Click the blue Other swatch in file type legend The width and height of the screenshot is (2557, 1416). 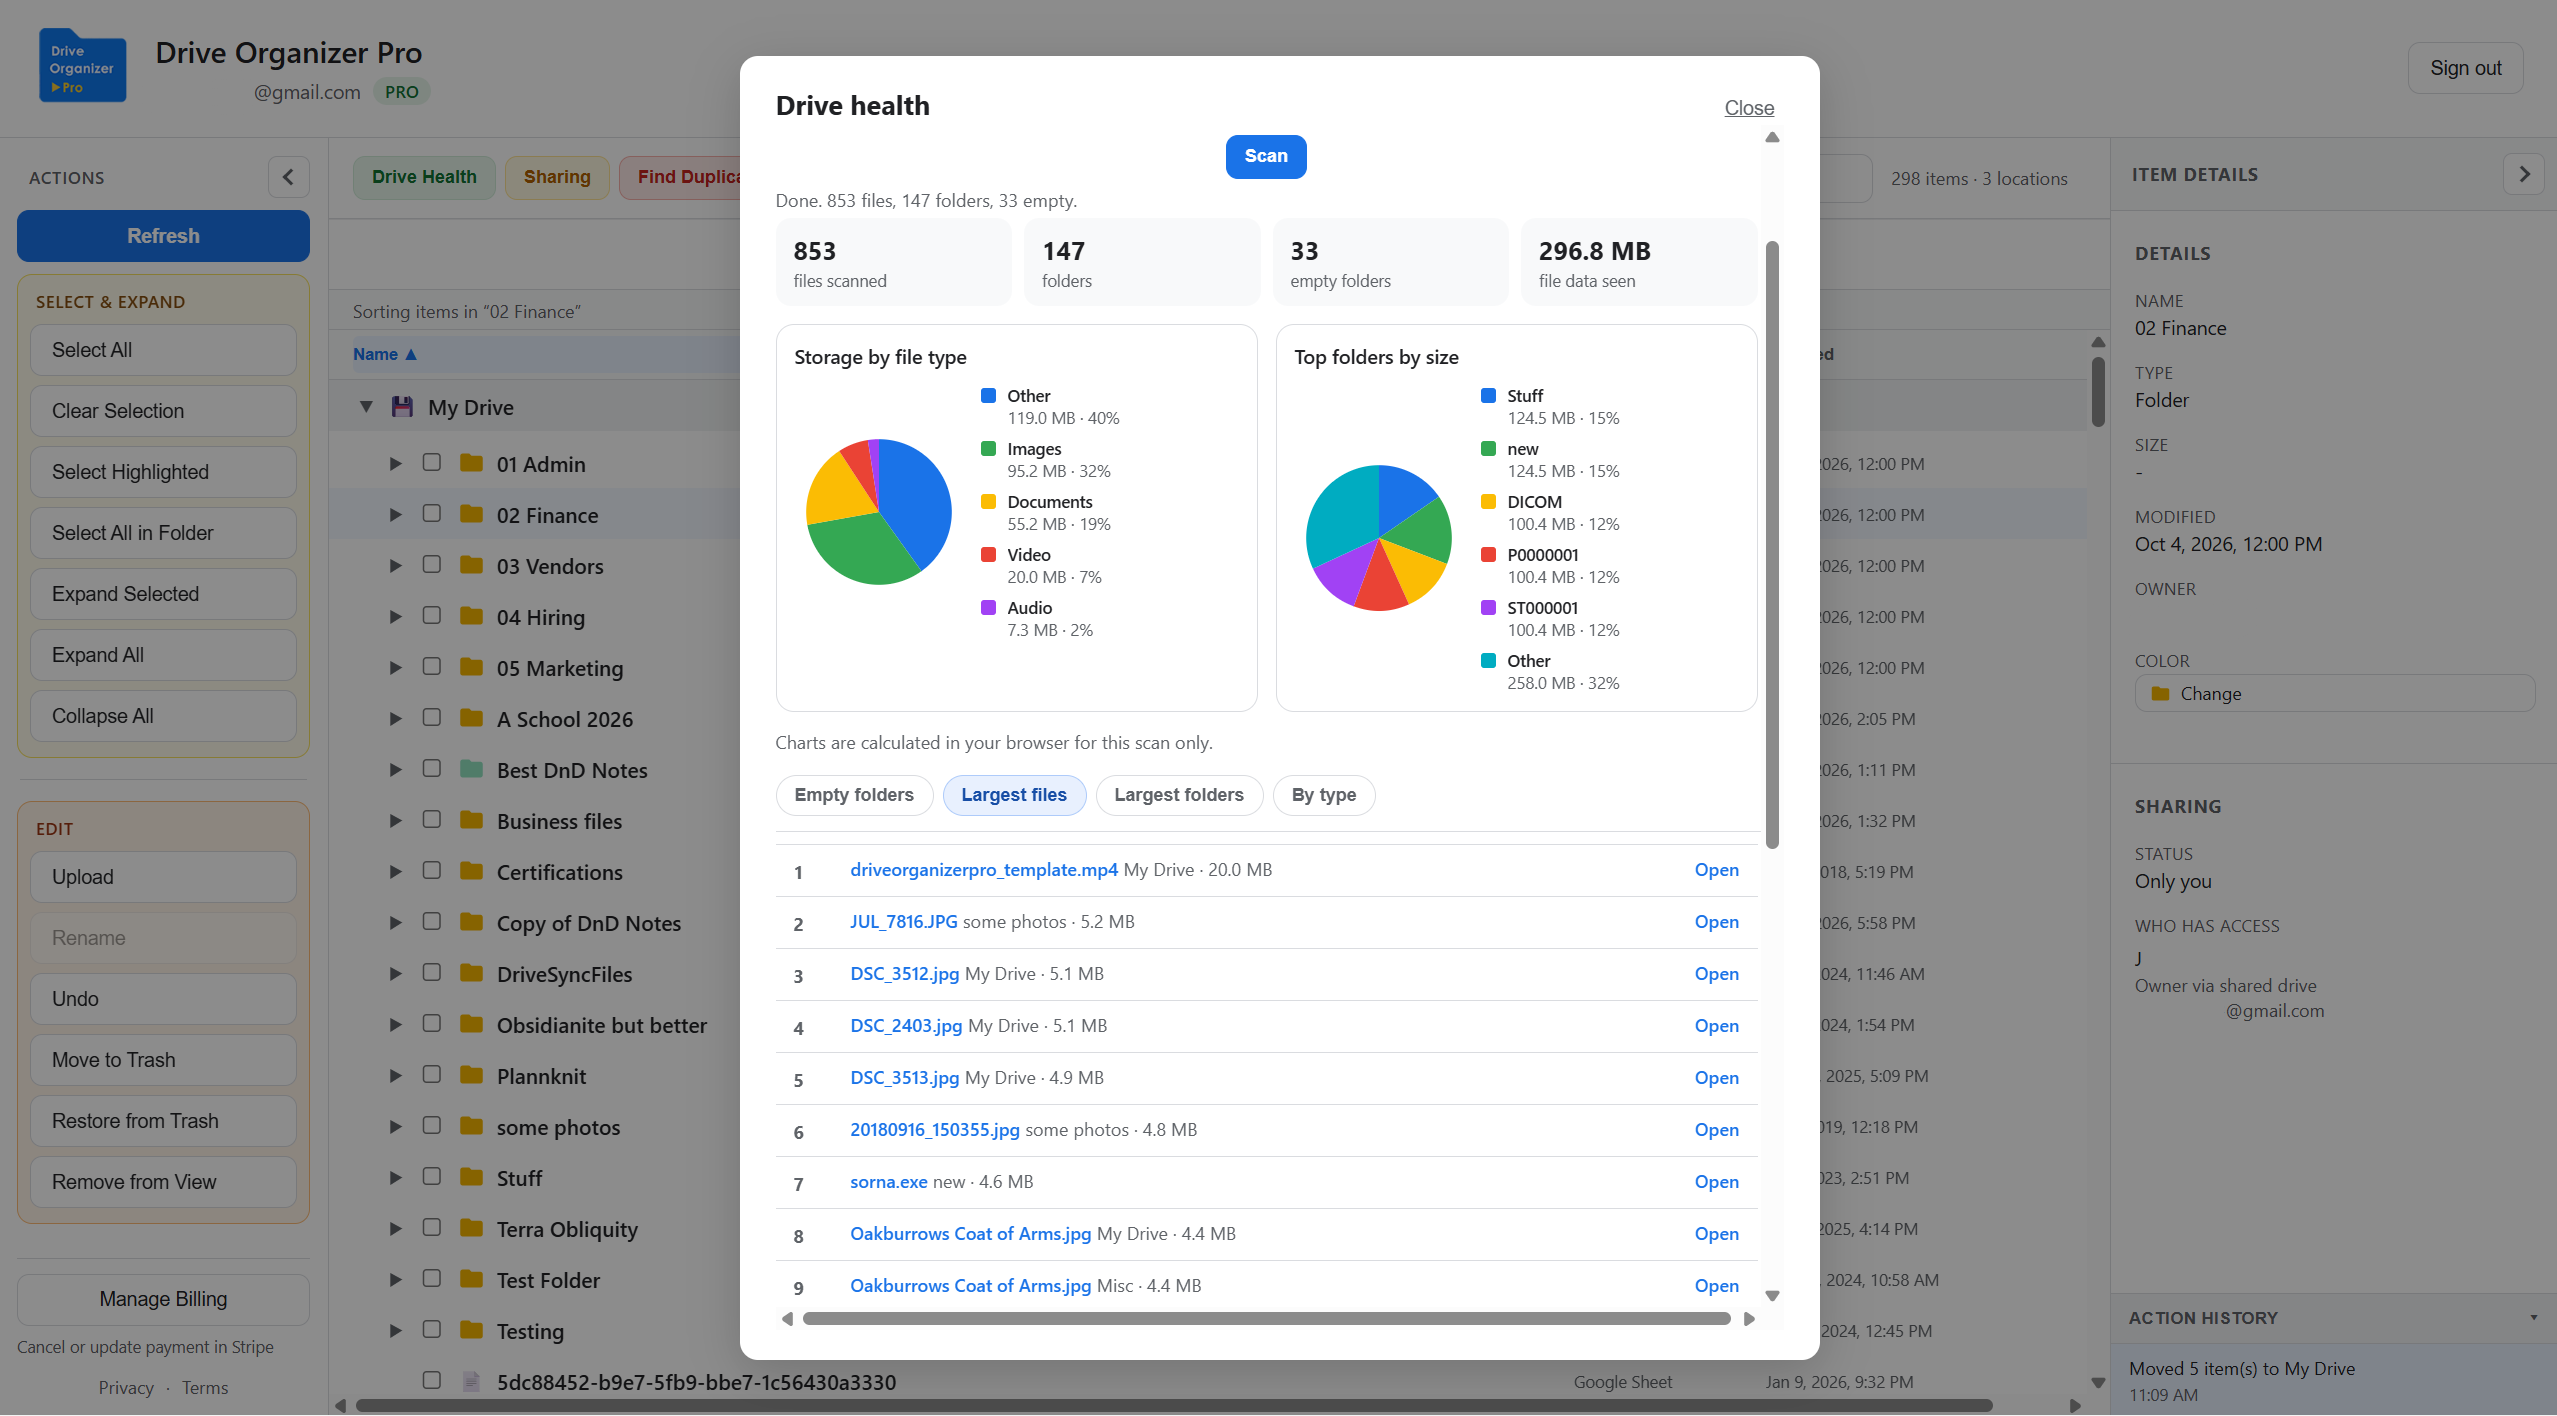click(988, 396)
